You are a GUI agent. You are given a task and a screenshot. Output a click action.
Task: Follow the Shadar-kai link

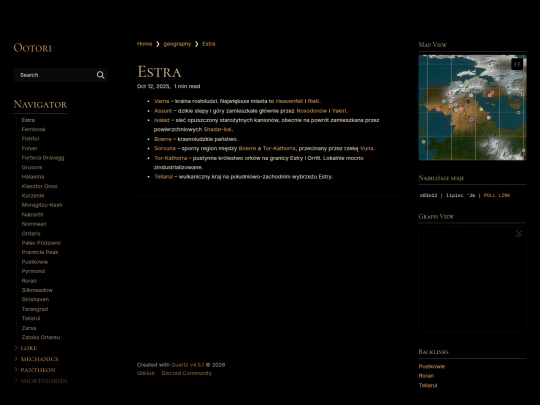(x=217, y=129)
